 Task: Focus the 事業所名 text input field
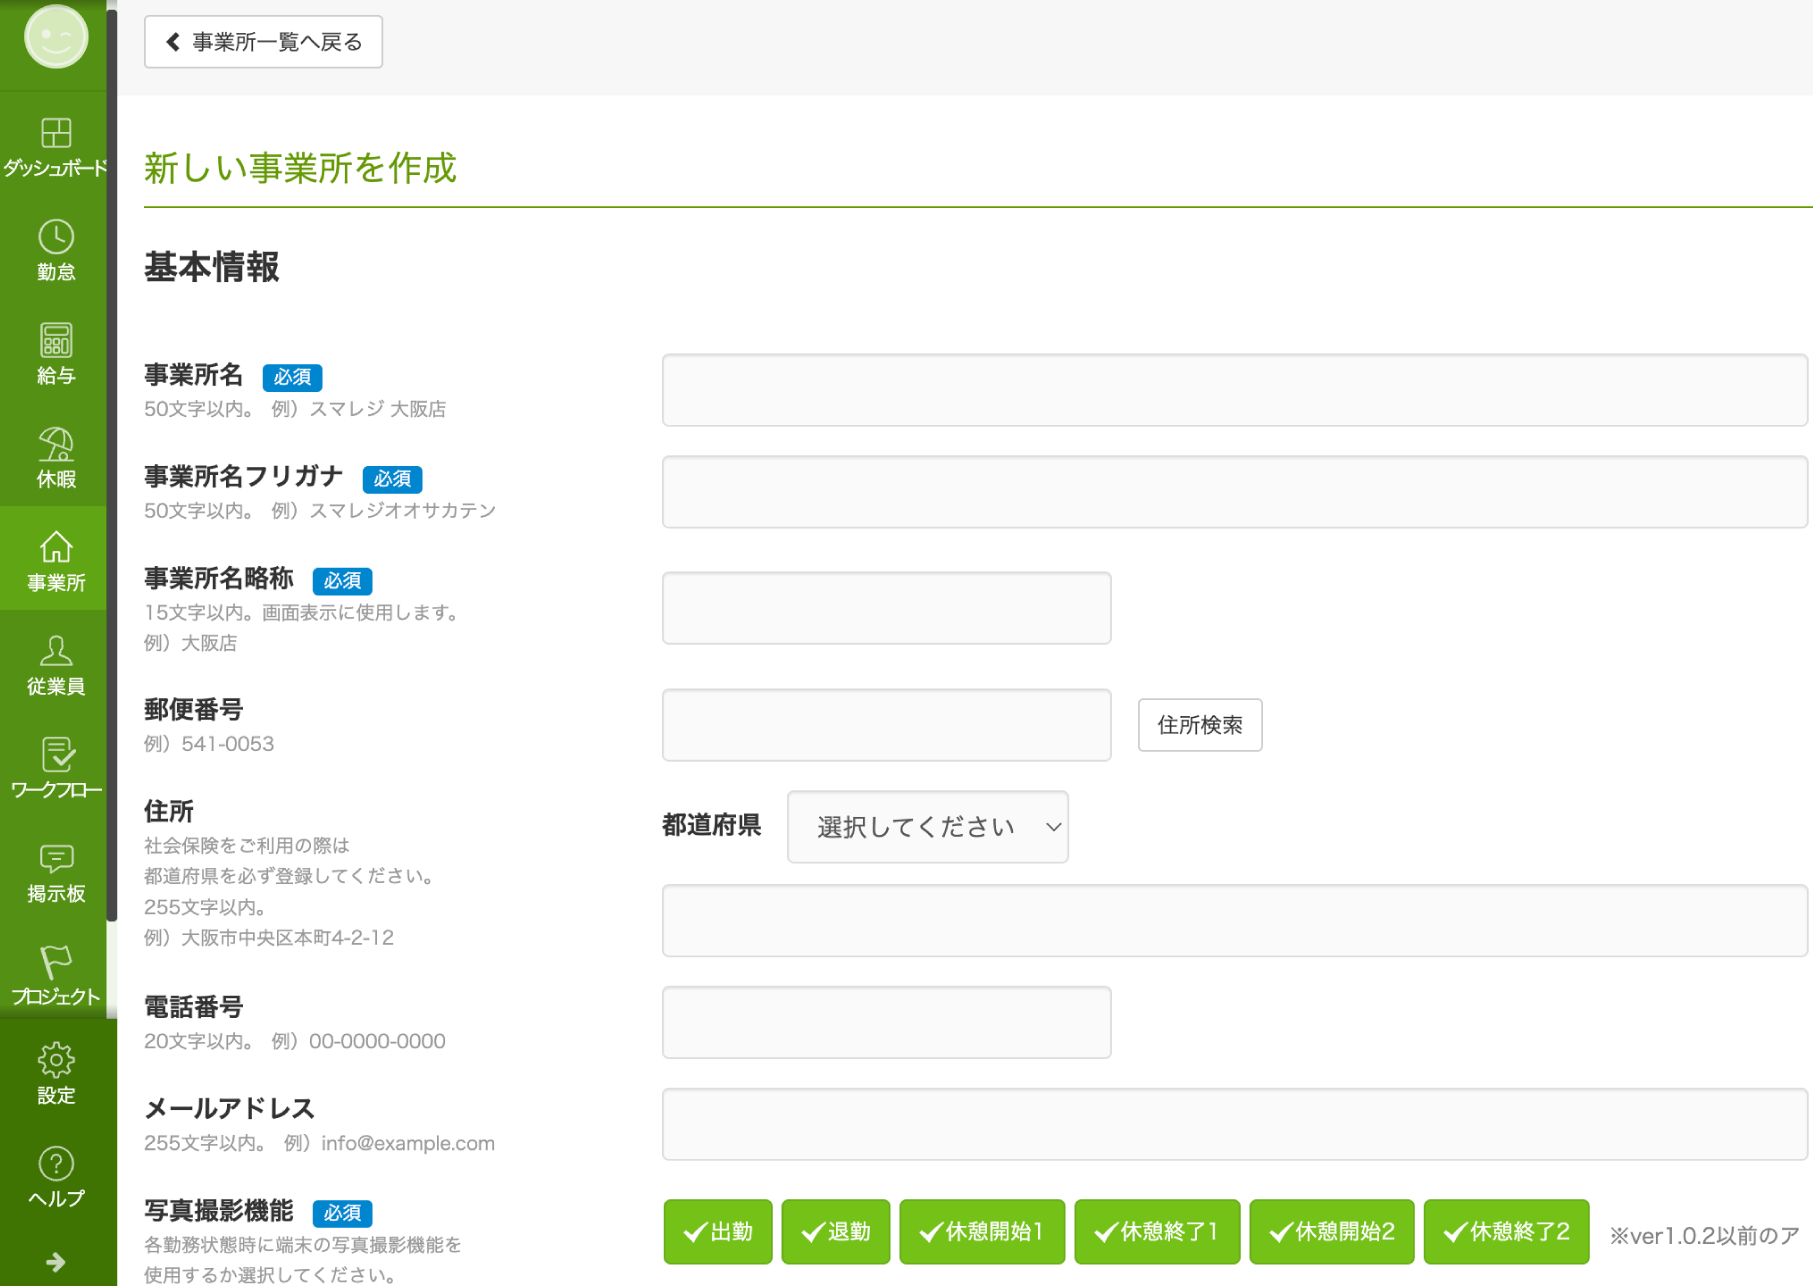[1234, 390]
